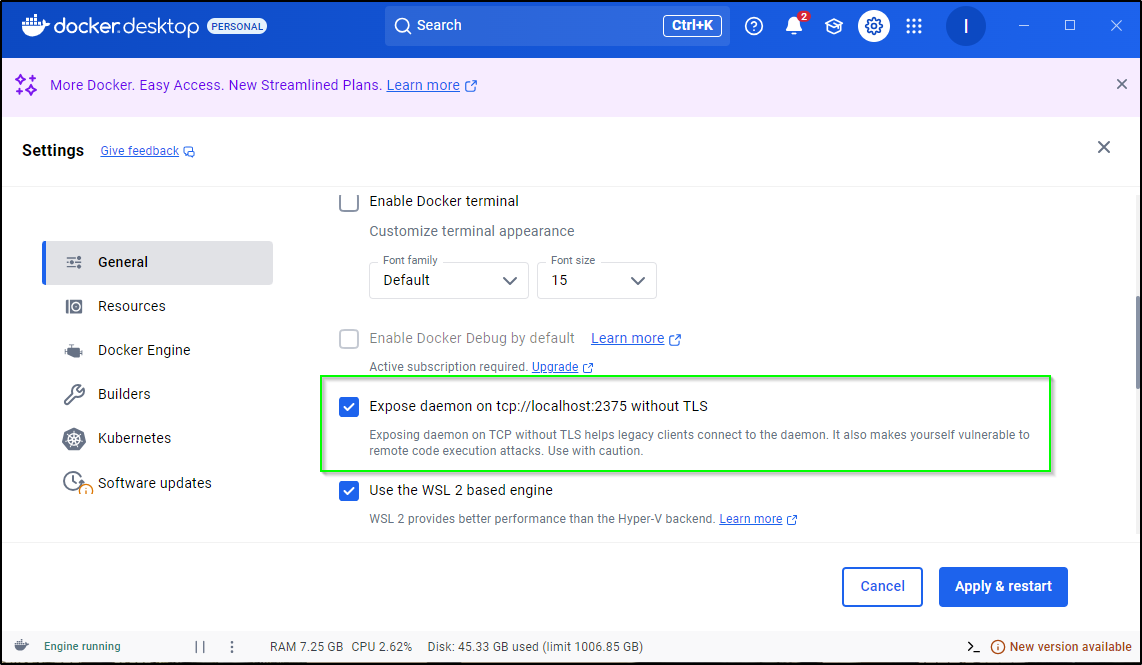Open the notifications bell icon

coord(794,26)
